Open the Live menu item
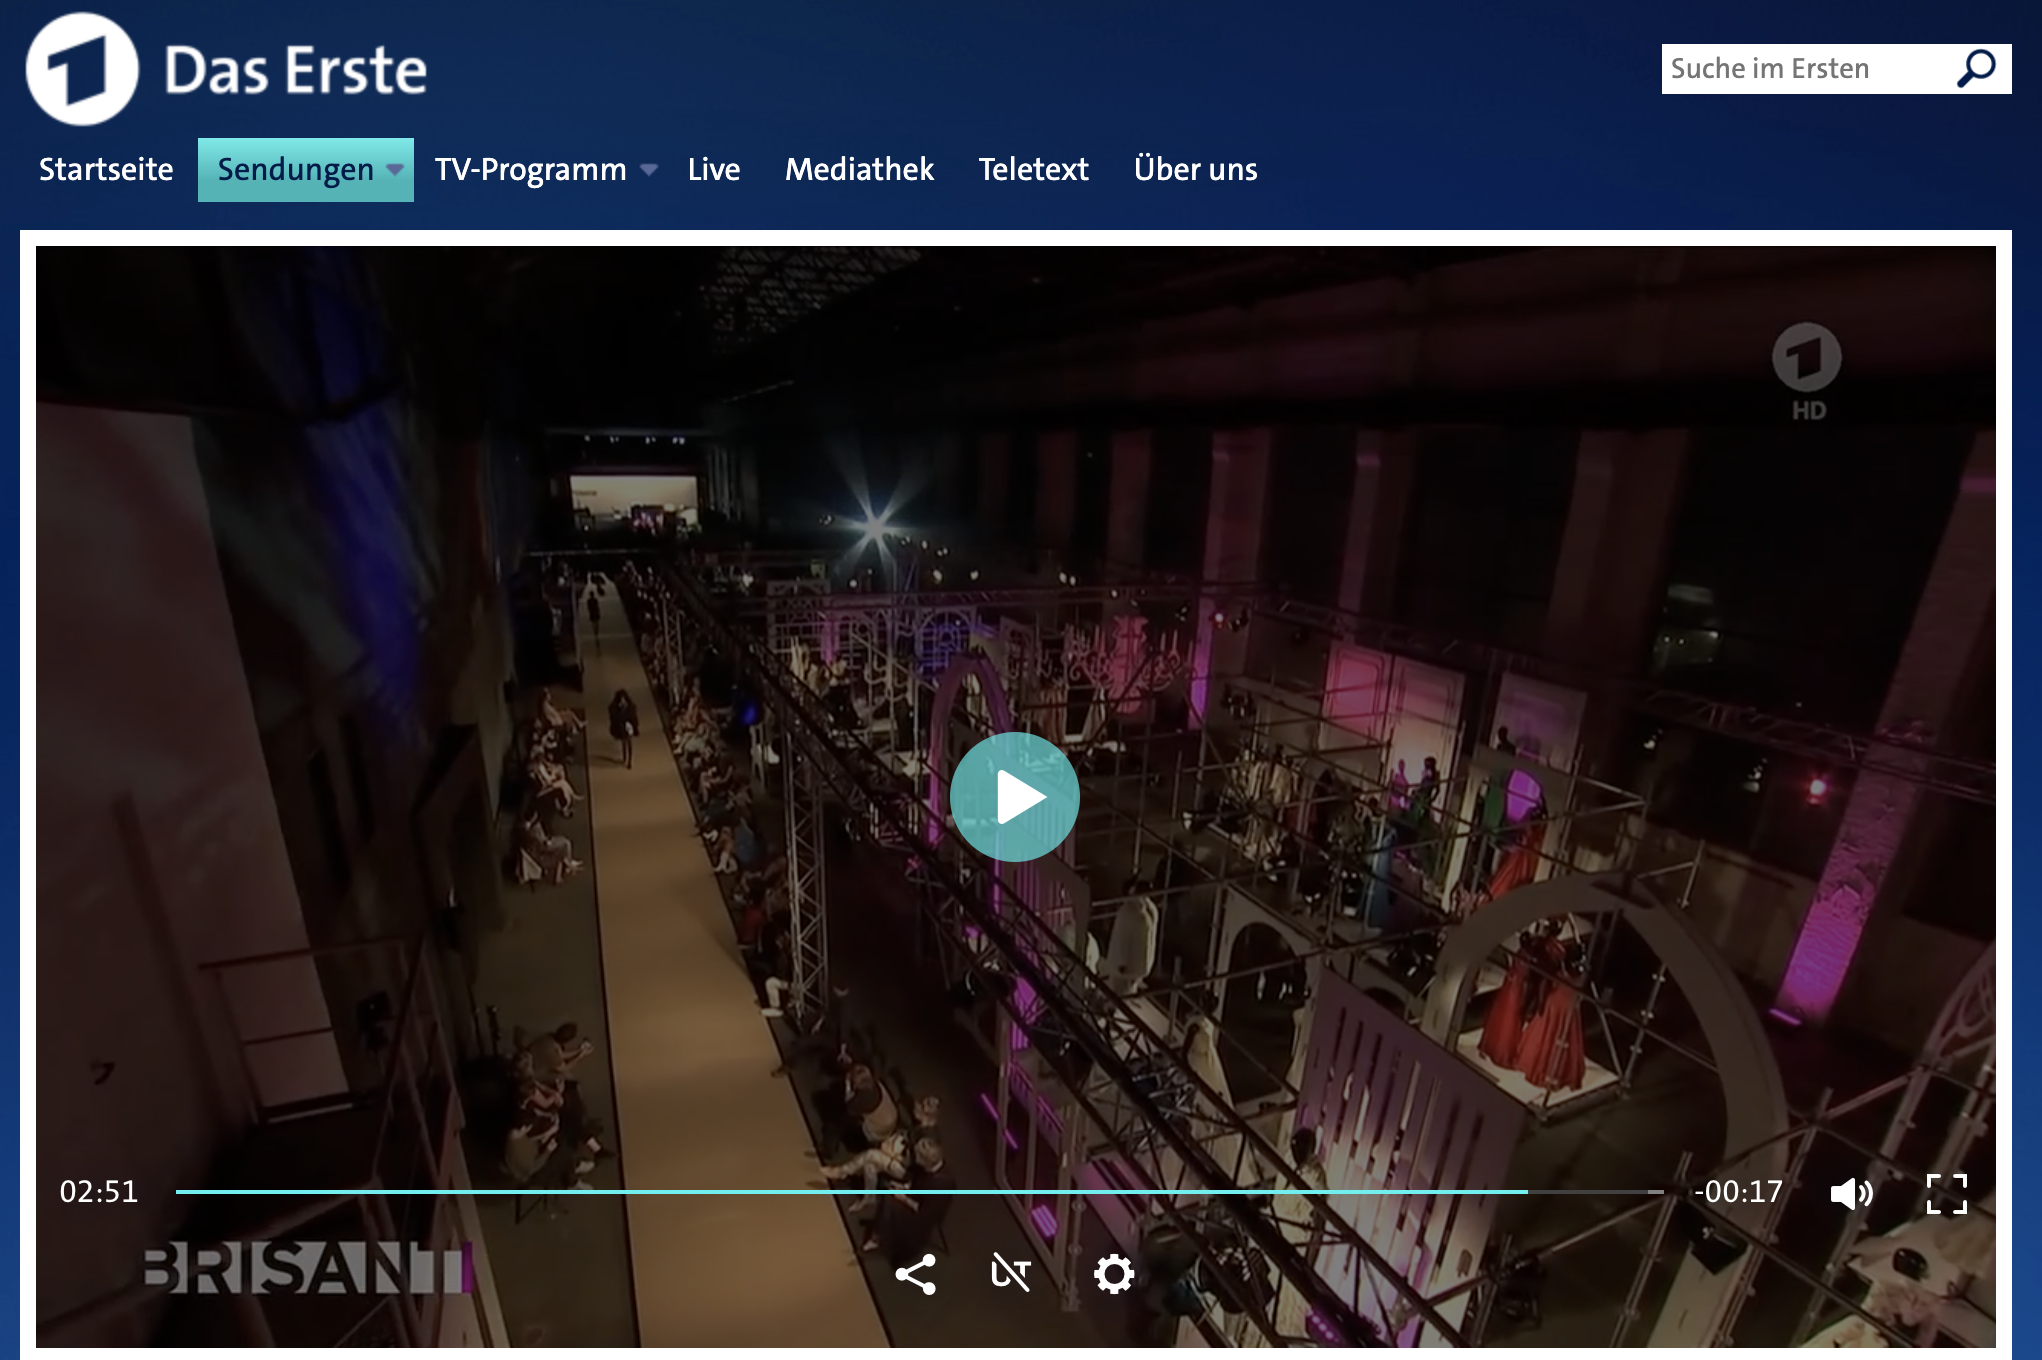Viewport: 2042px width, 1360px height. point(713,170)
